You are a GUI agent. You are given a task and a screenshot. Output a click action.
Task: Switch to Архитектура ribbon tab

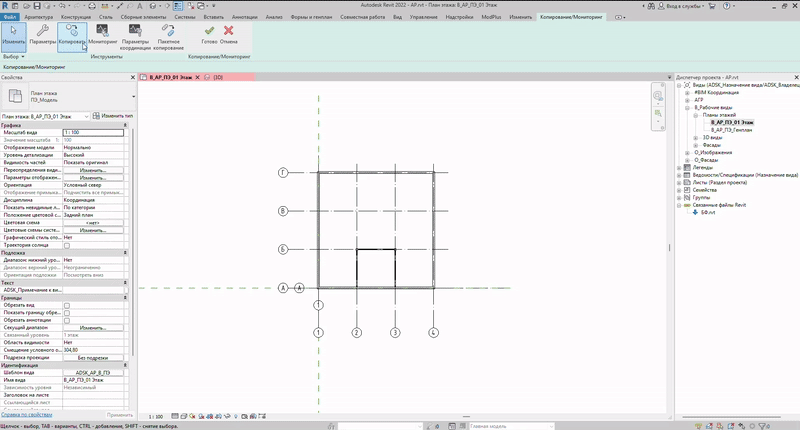38,17
